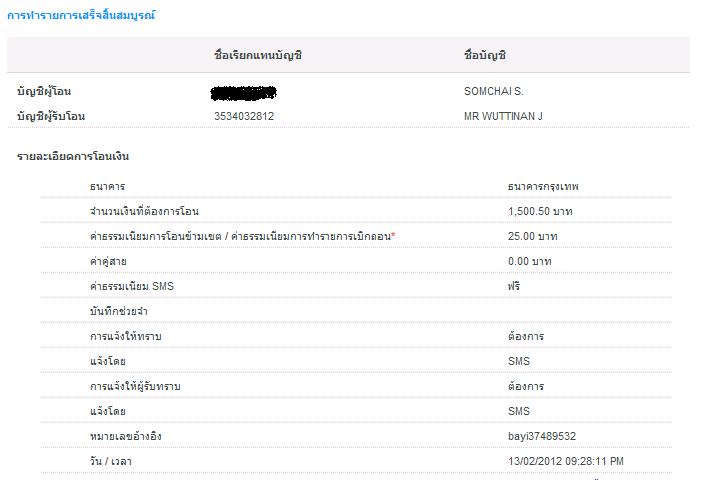The image size is (702, 480).
Task: Select reference number bayi37489532
Action: (541, 436)
